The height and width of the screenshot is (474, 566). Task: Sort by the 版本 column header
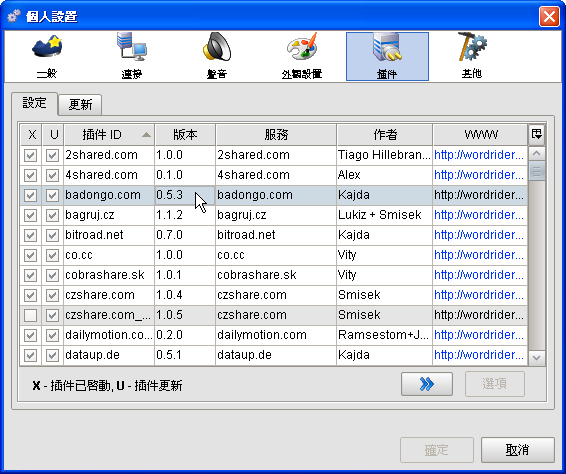click(185, 135)
